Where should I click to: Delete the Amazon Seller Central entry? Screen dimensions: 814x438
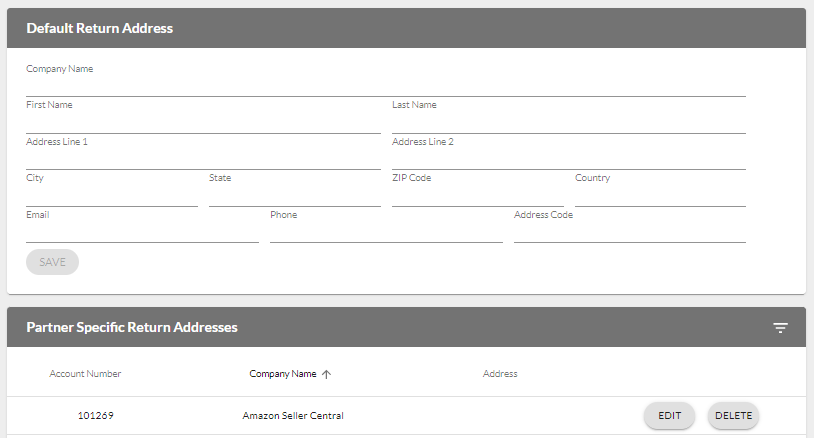pos(733,416)
